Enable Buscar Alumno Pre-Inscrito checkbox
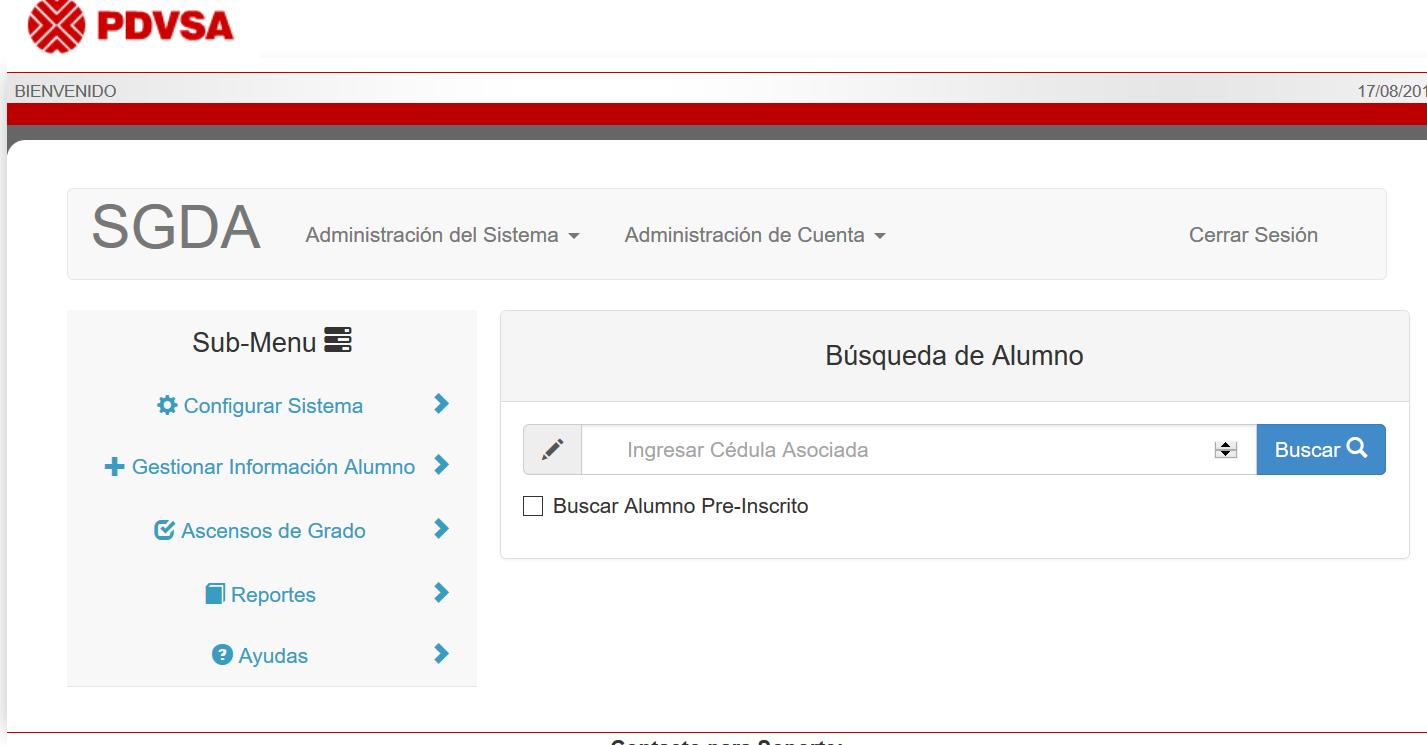 [533, 506]
